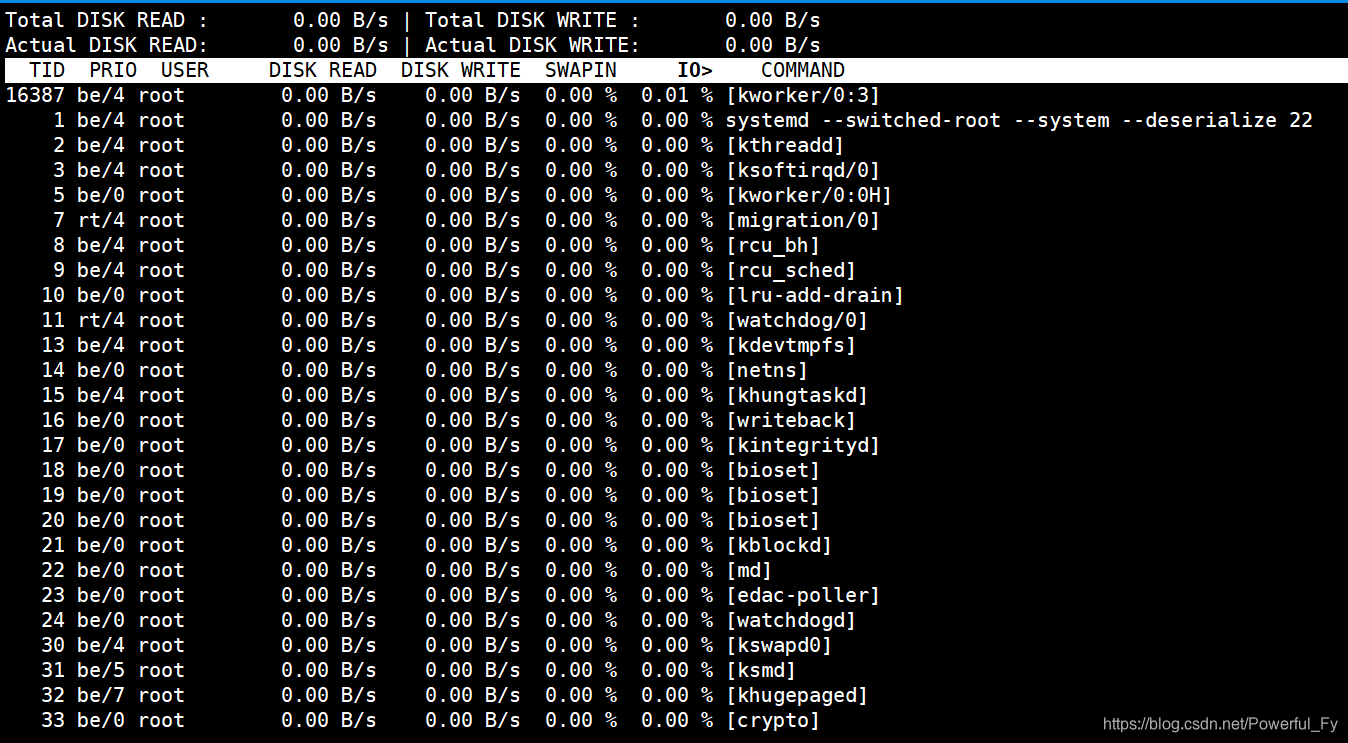This screenshot has height=743, width=1348.
Task: Click the SWAPIN column header
Action: tap(580, 70)
